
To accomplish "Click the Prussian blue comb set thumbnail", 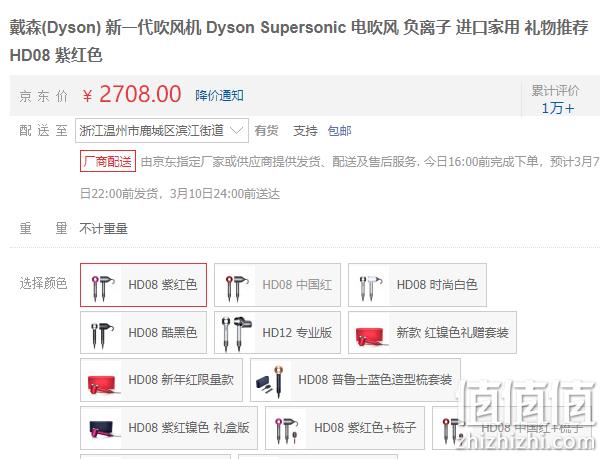I will coord(272,381).
